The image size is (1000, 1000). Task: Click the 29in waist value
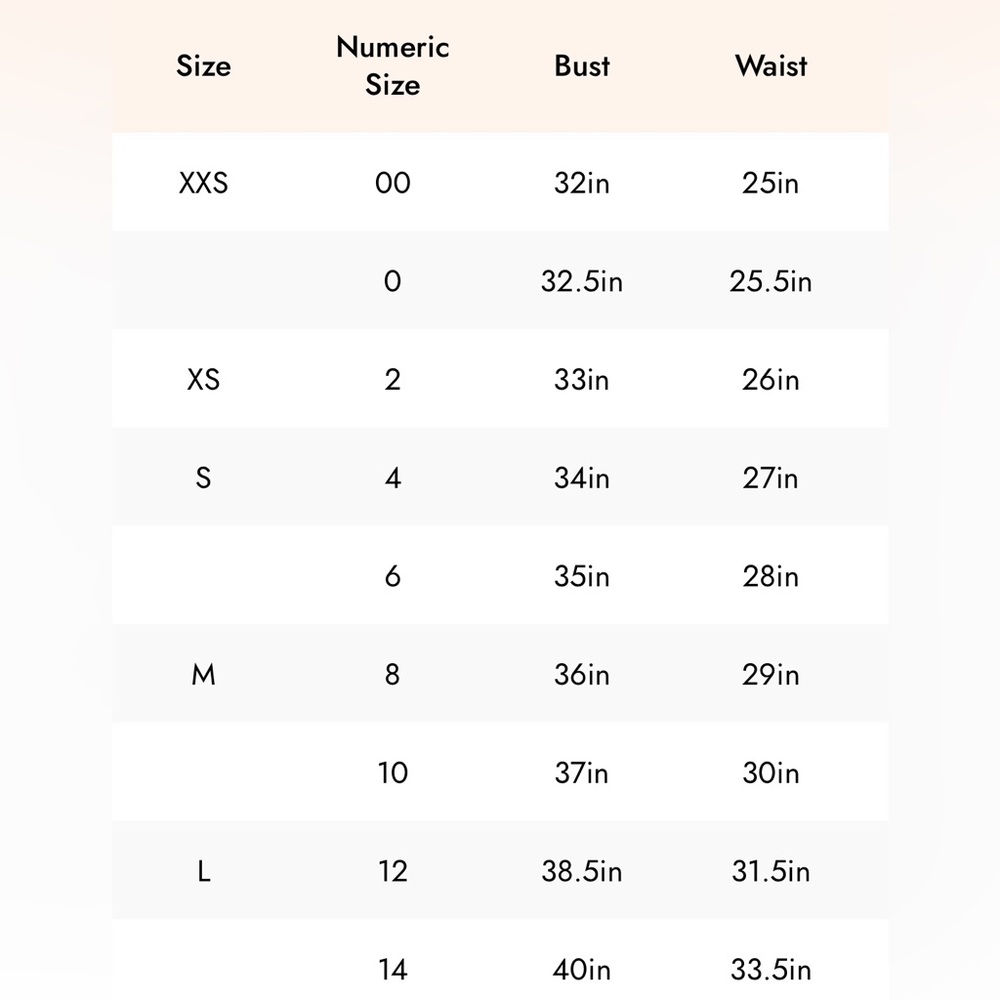pyautogui.click(x=771, y=674)
